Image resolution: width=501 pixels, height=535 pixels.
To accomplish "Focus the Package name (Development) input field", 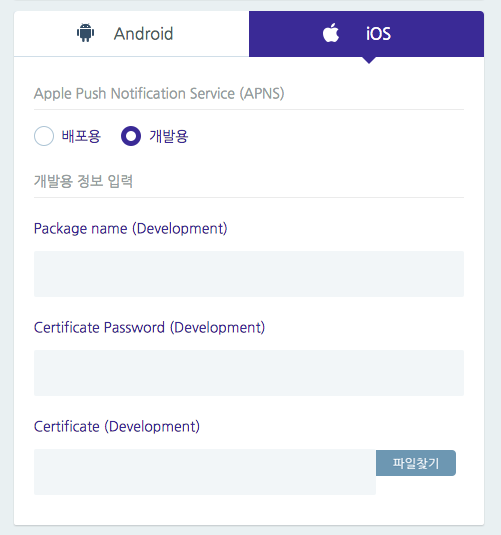I will pos(249,274).
